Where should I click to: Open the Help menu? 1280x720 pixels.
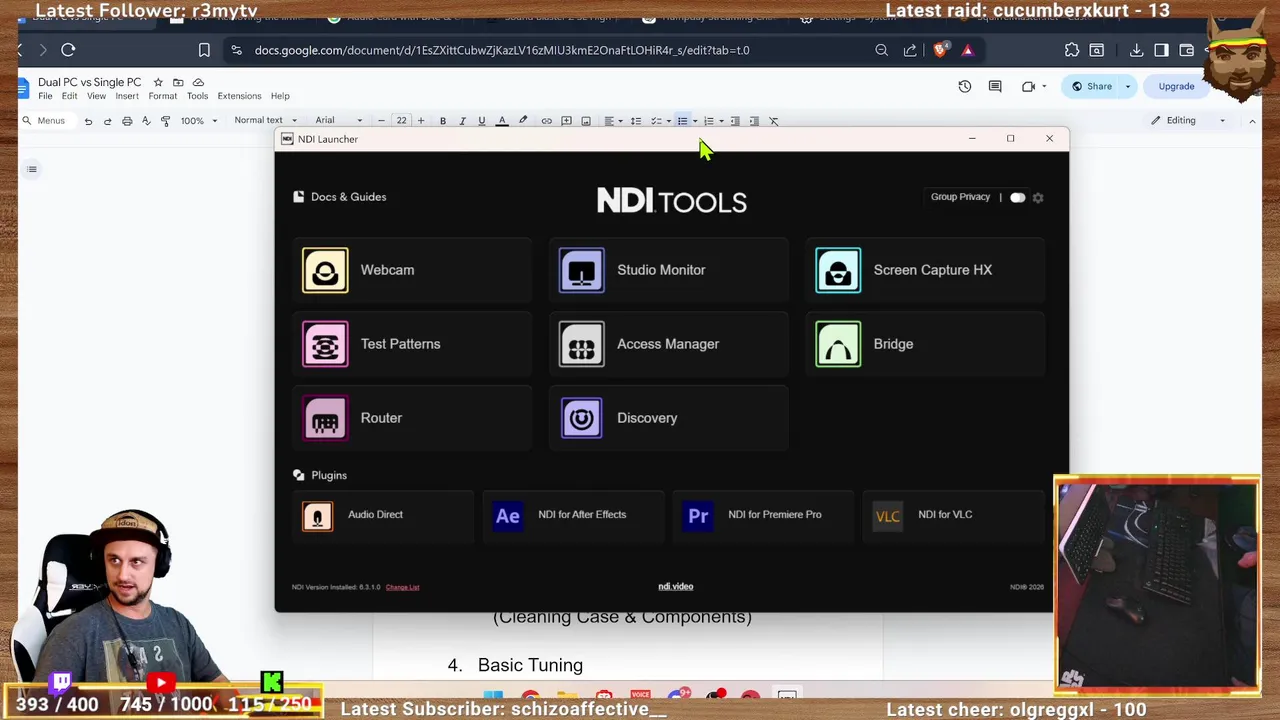[280, 96]
